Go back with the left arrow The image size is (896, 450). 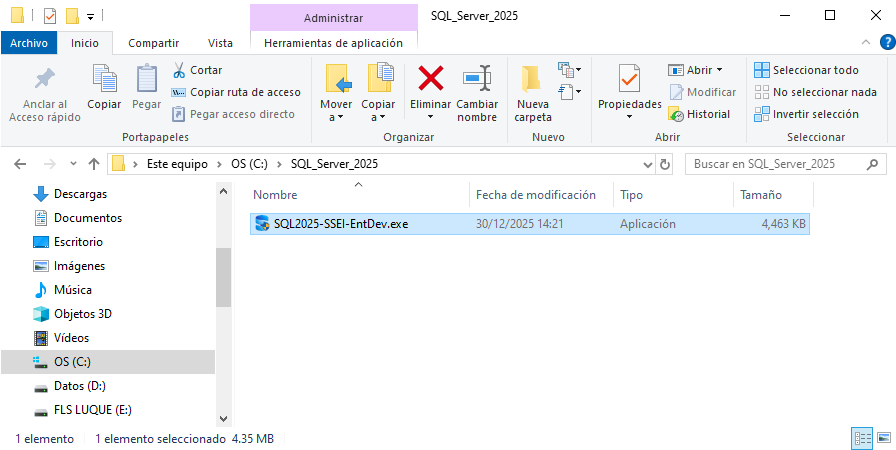[x=20, y=164]
